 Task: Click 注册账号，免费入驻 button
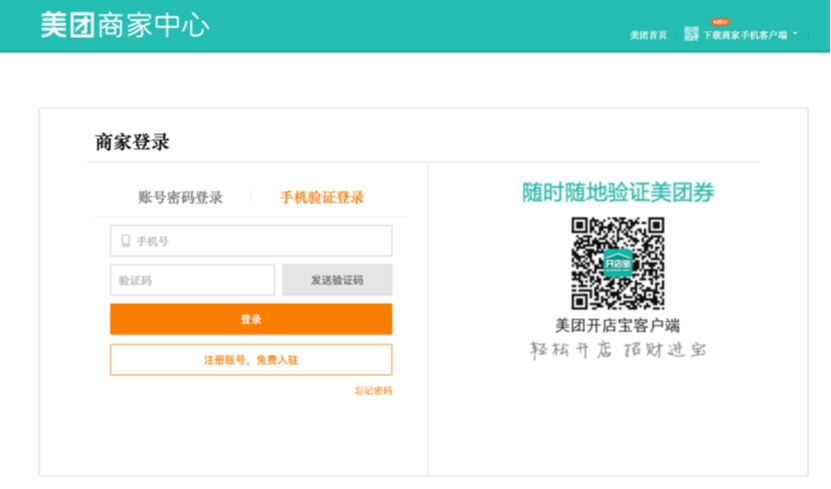click(251, 360)
